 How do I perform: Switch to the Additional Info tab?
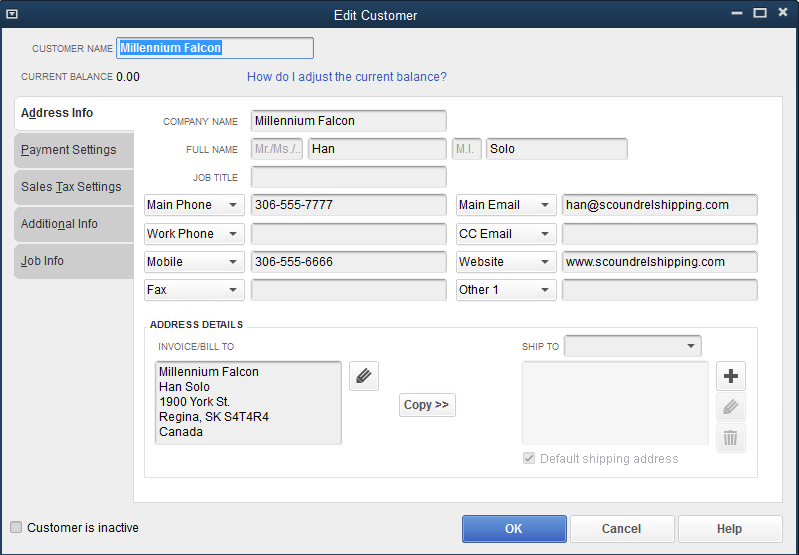(x=74, y=224)
